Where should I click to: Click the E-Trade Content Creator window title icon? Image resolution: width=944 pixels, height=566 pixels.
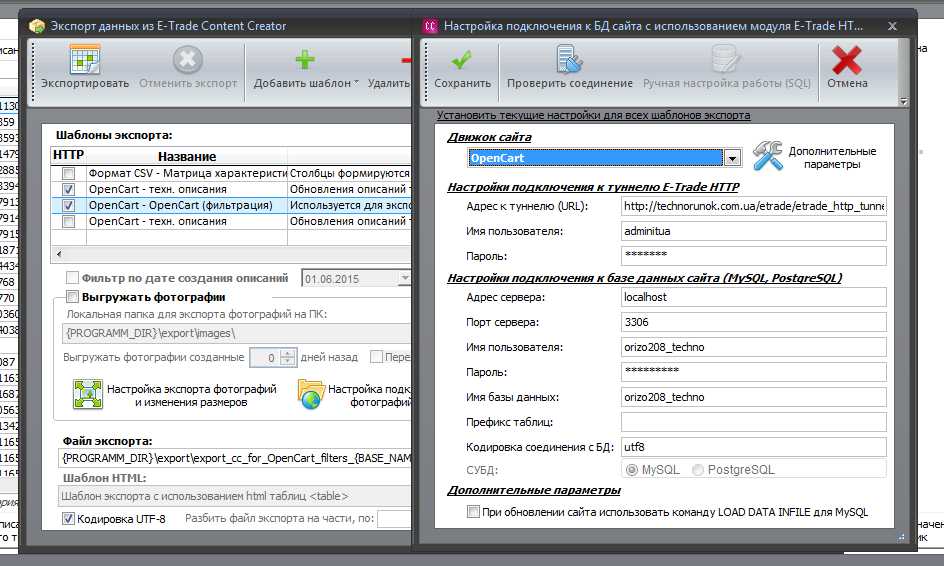pyautogui.click(x=37, y=26)
